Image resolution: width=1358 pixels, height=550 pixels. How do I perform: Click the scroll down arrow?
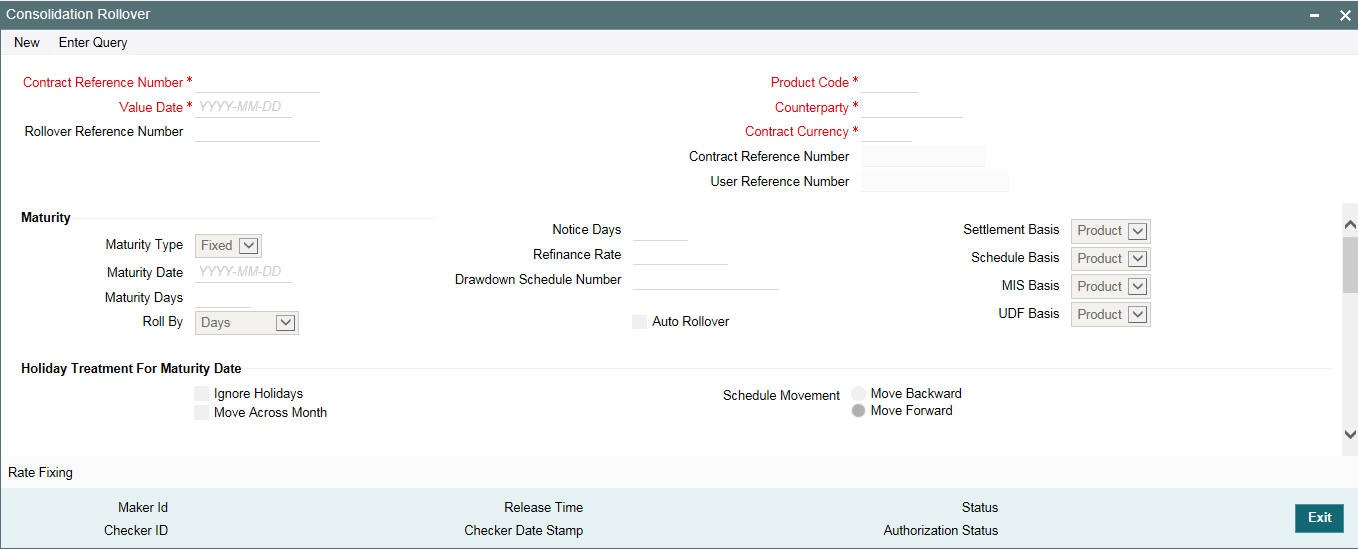tap(1350, 434)
